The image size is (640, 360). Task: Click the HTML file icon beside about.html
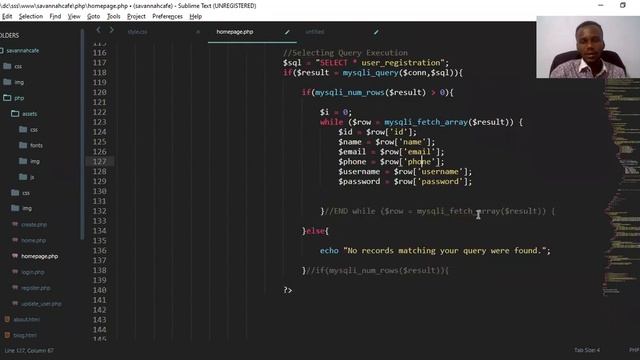pos(7,319)
